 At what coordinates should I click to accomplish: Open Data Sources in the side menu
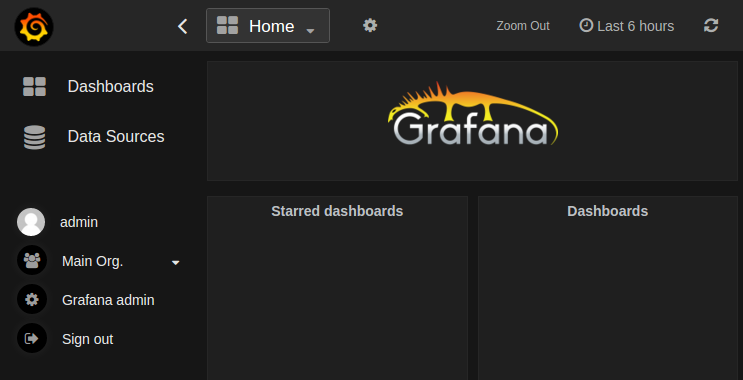[x=116, y=136]
